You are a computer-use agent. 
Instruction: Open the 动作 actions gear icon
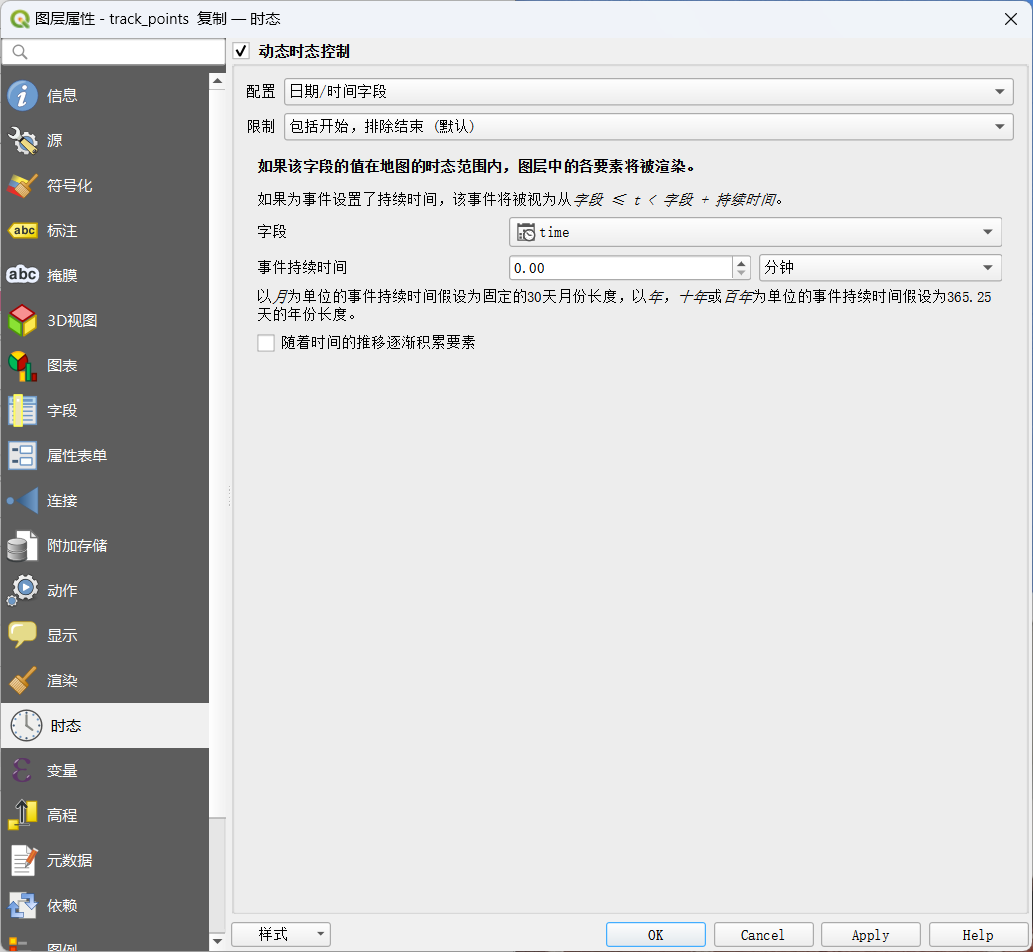point(22,590)
